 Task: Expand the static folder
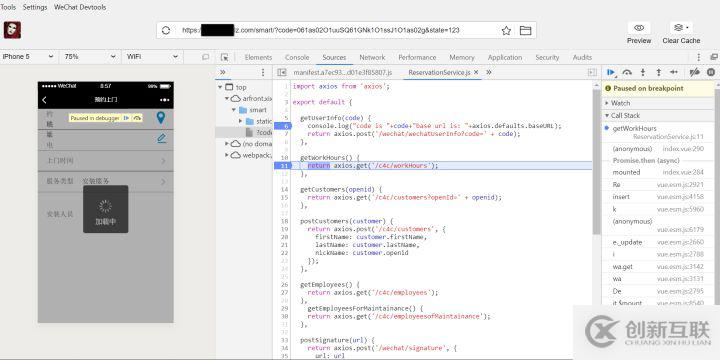coord(240,121)
